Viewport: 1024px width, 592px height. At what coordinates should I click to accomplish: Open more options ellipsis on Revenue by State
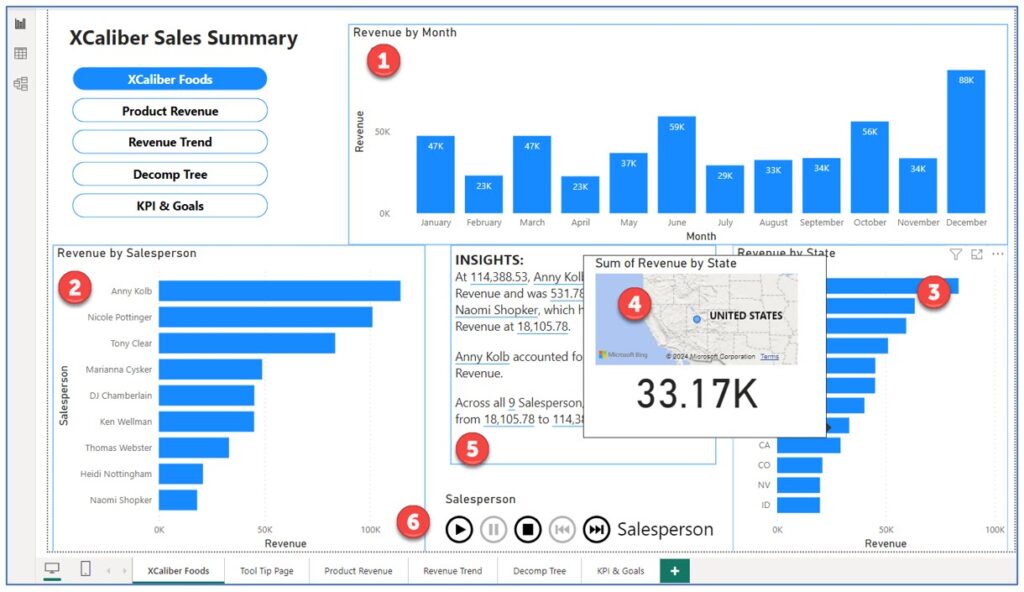click(998, 254)
